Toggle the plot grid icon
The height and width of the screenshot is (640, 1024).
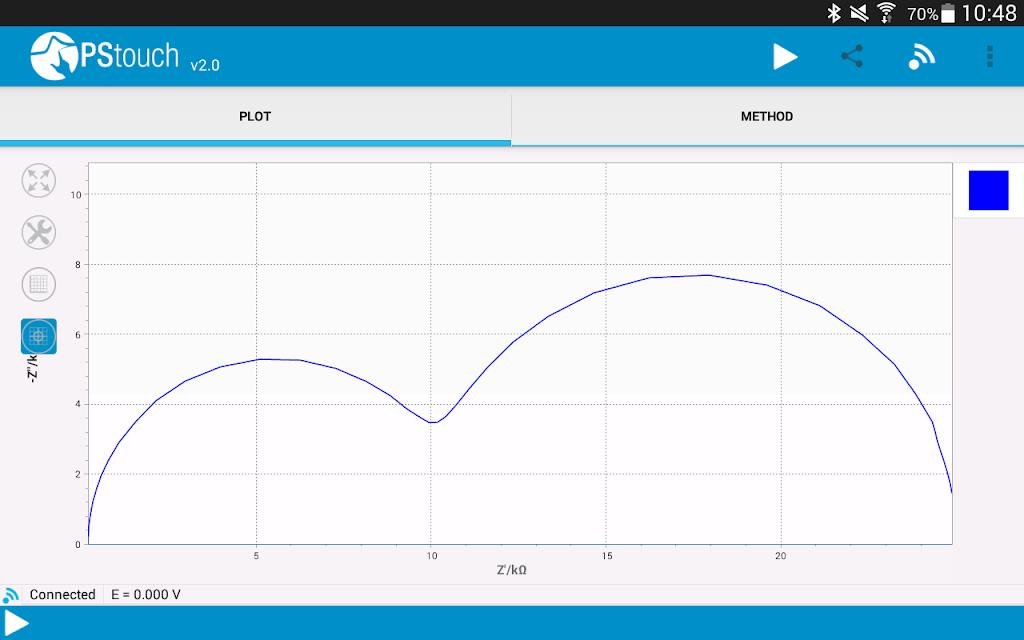click(39, 285)
